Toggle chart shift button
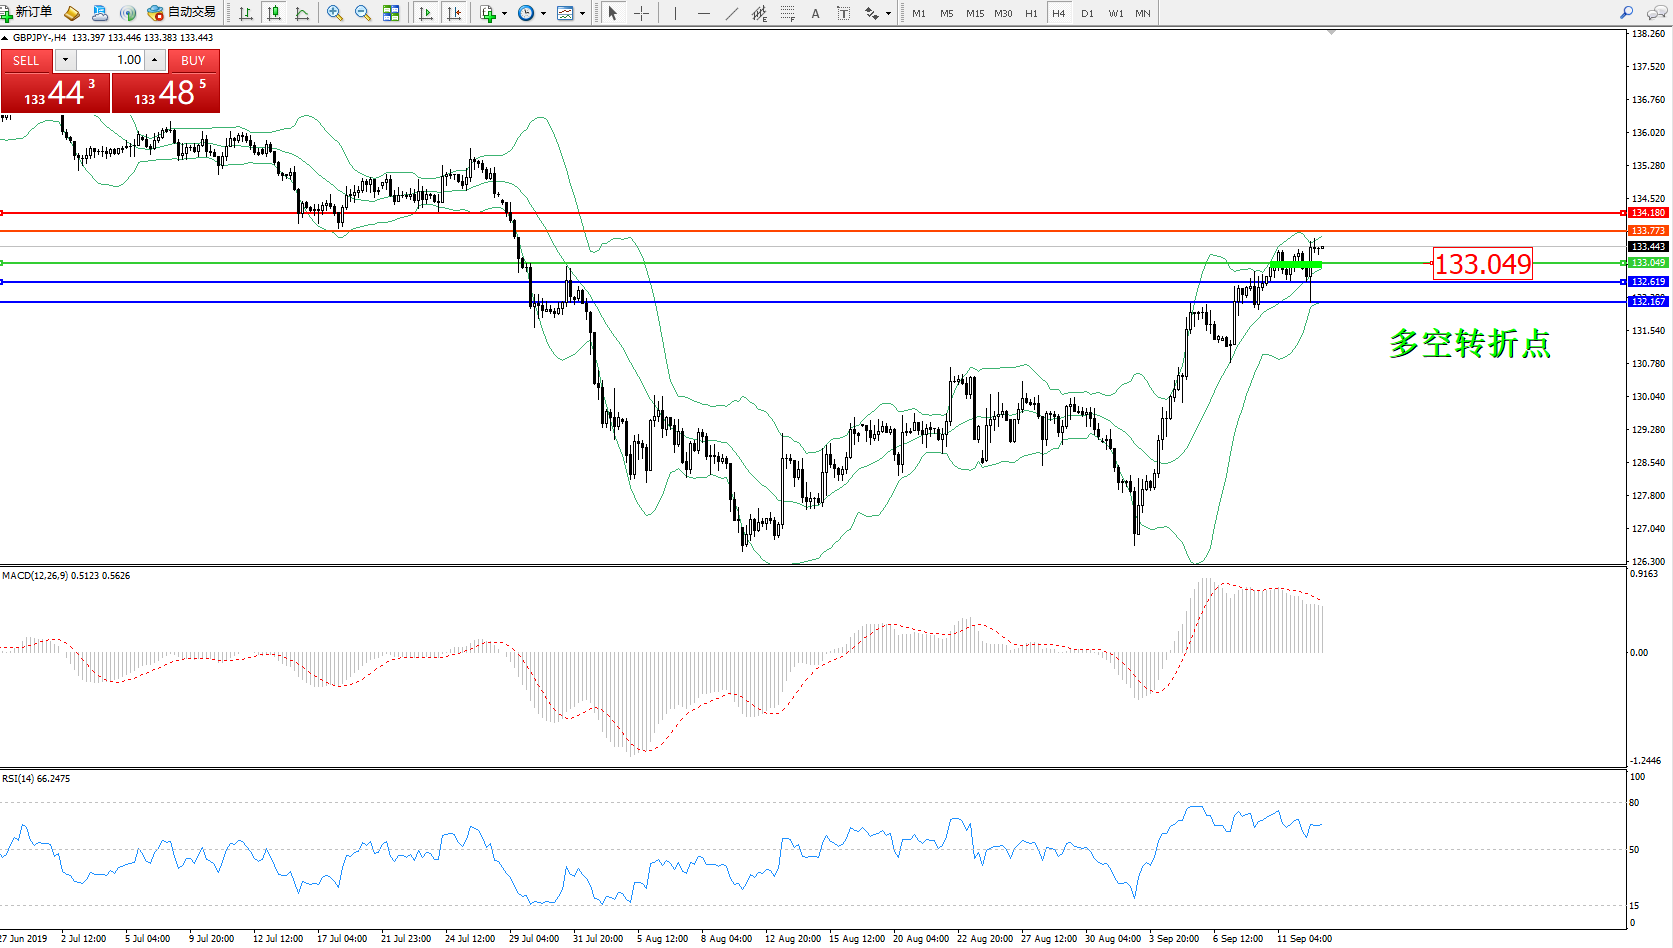Image resolution: width=1673 pixels, height=948 pixels. [454, 13]
